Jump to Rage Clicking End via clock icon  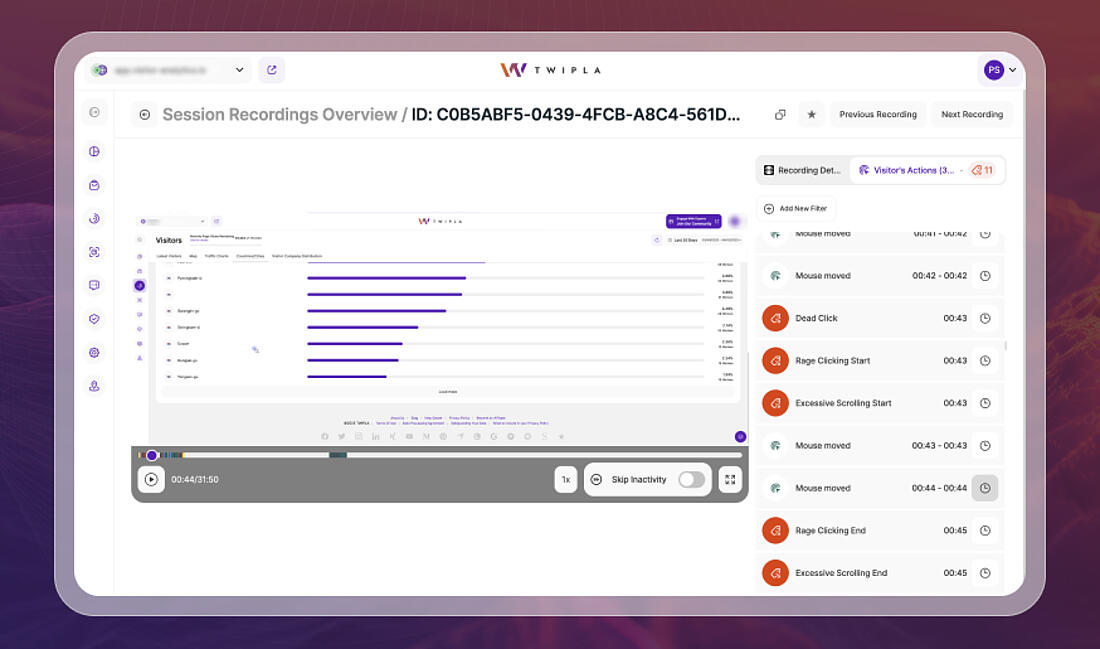click(x=985, y=530)
